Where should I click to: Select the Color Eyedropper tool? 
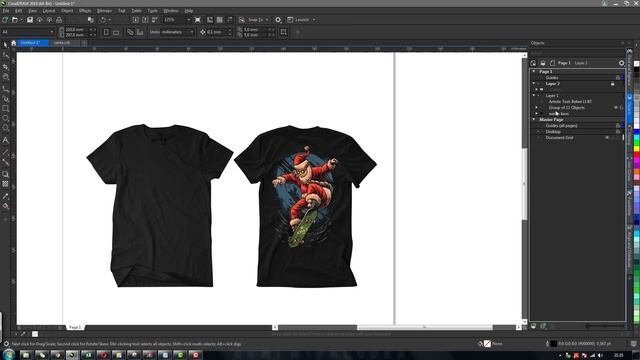[x=5, y=196]
